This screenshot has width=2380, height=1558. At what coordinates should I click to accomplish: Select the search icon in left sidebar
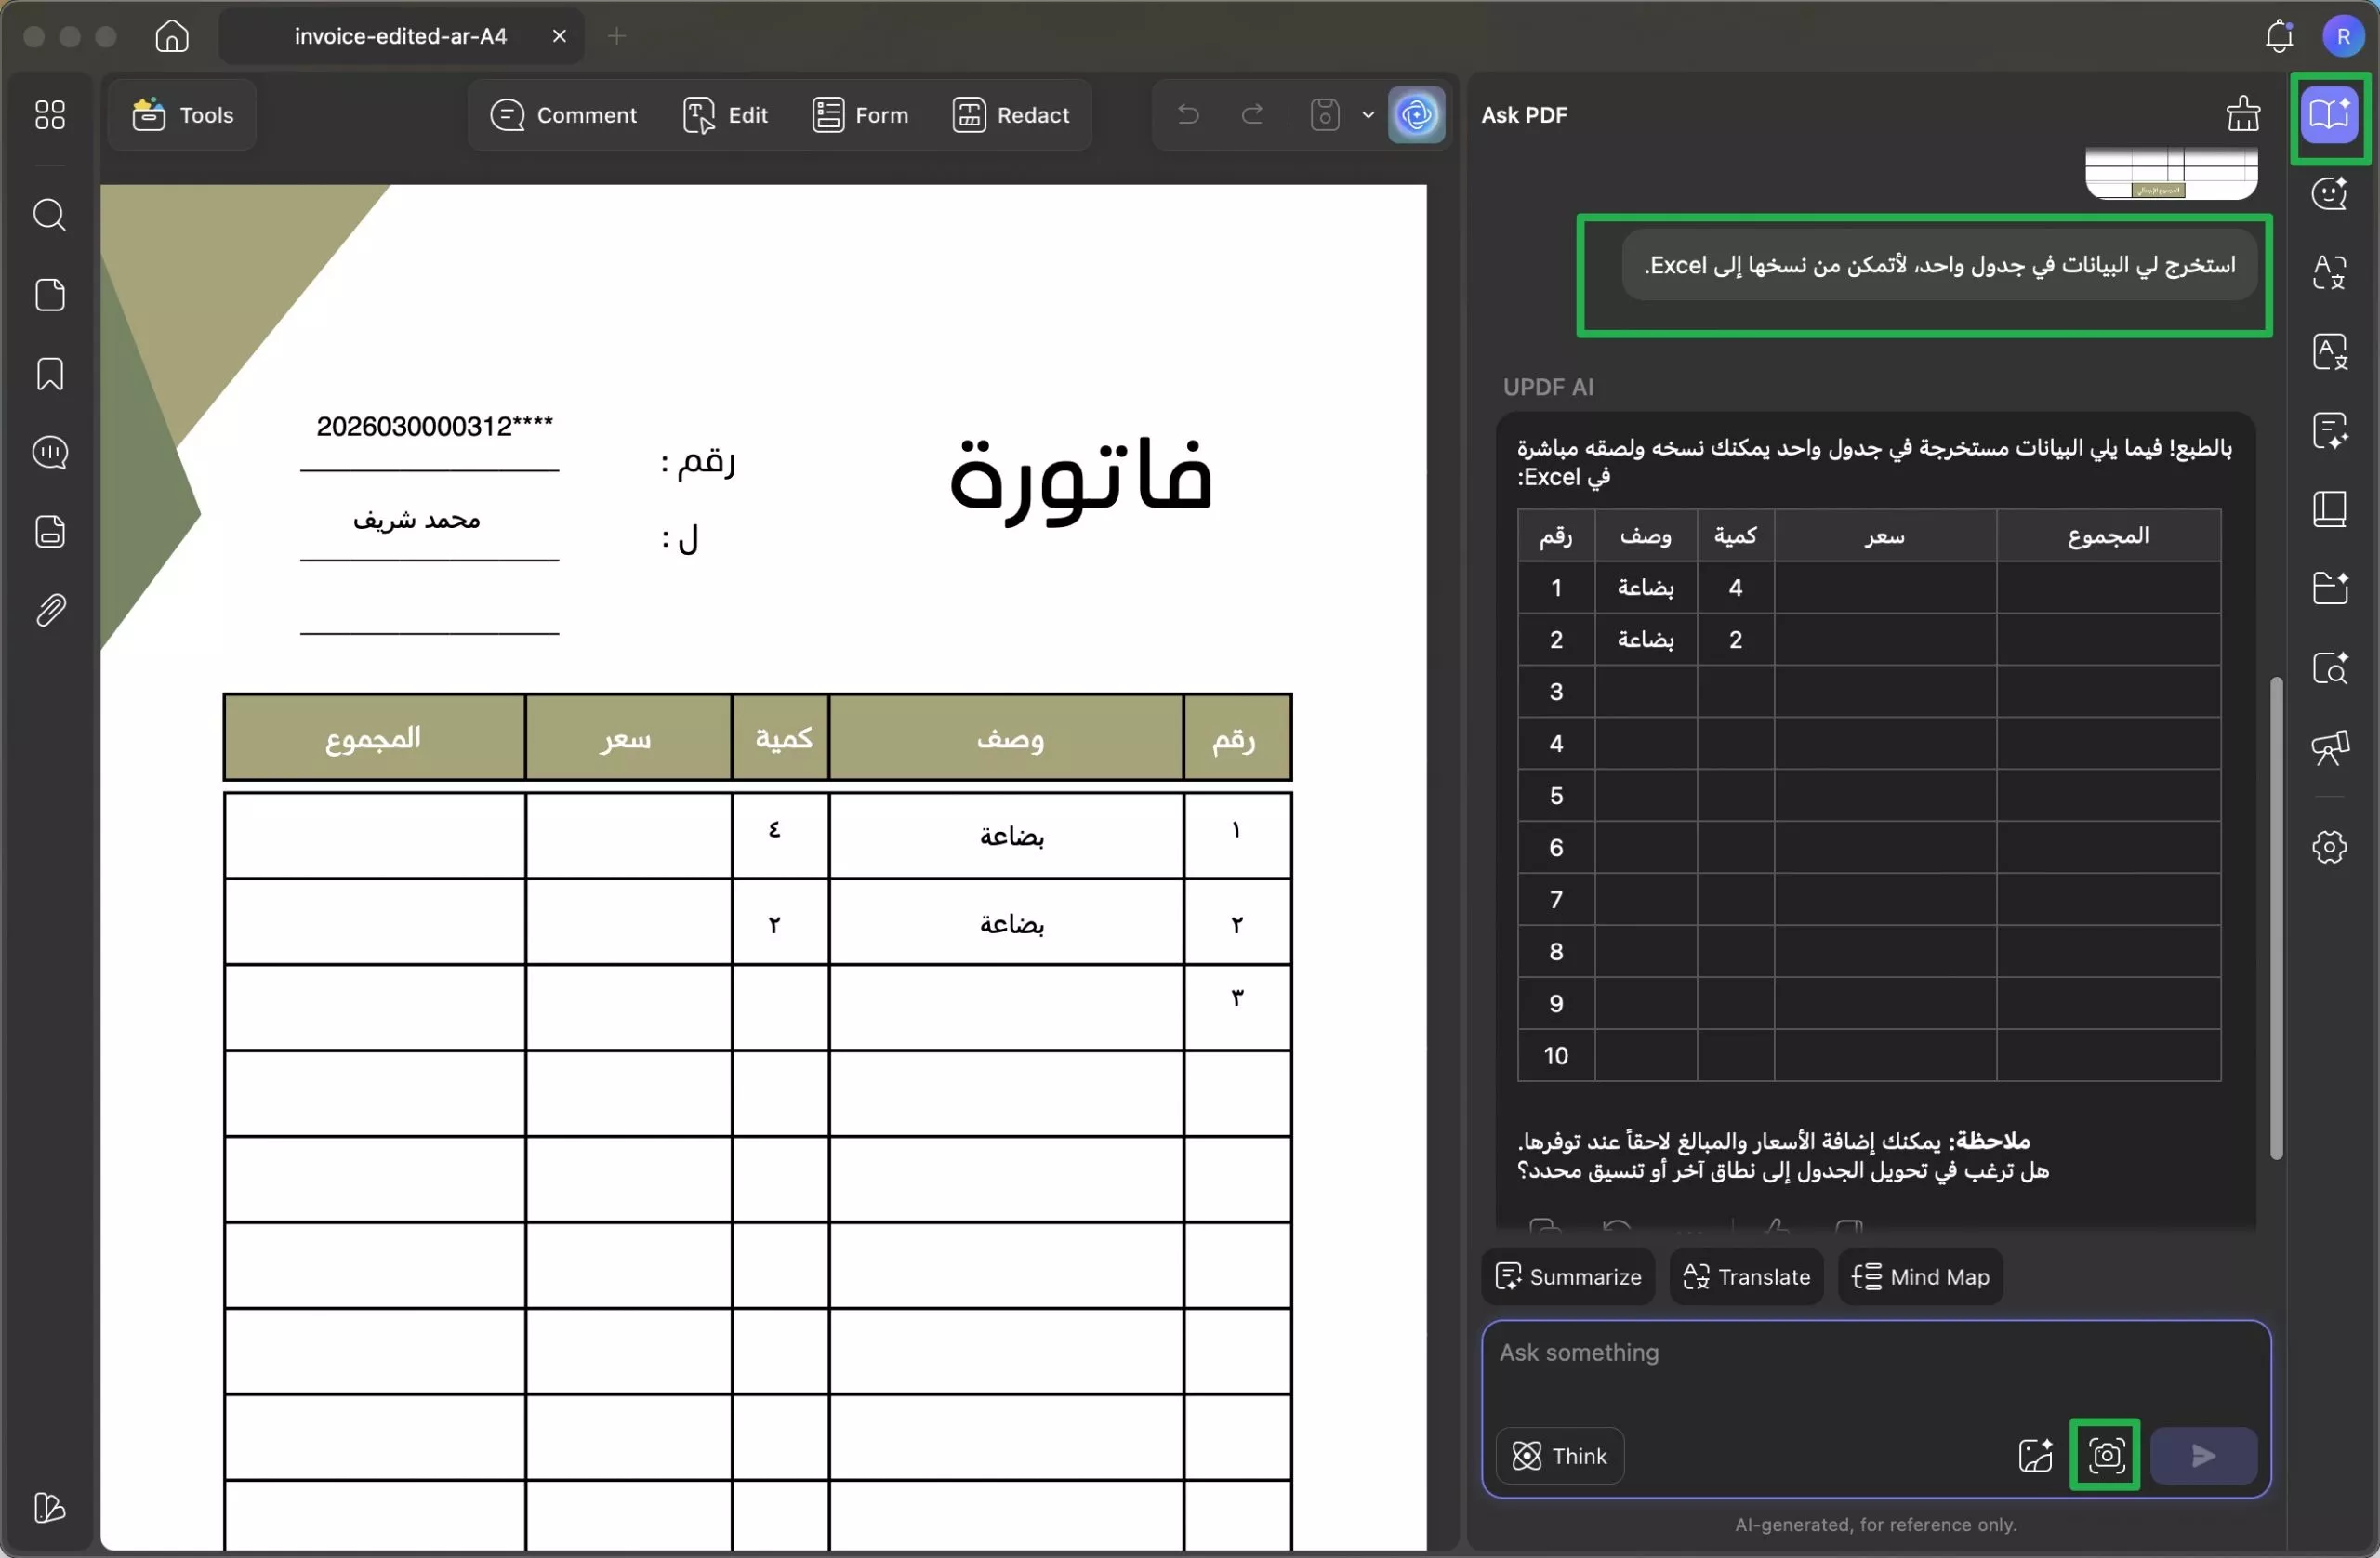(x=49, y=215)
